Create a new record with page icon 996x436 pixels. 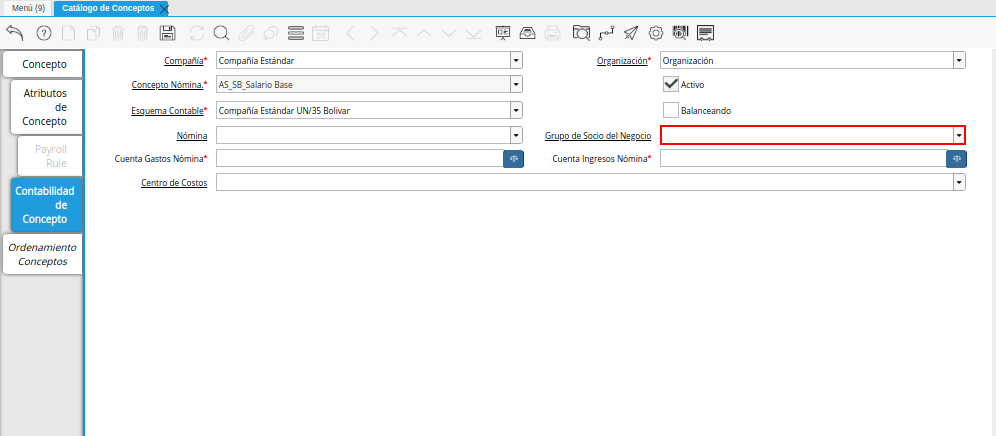tap(68, 33)
